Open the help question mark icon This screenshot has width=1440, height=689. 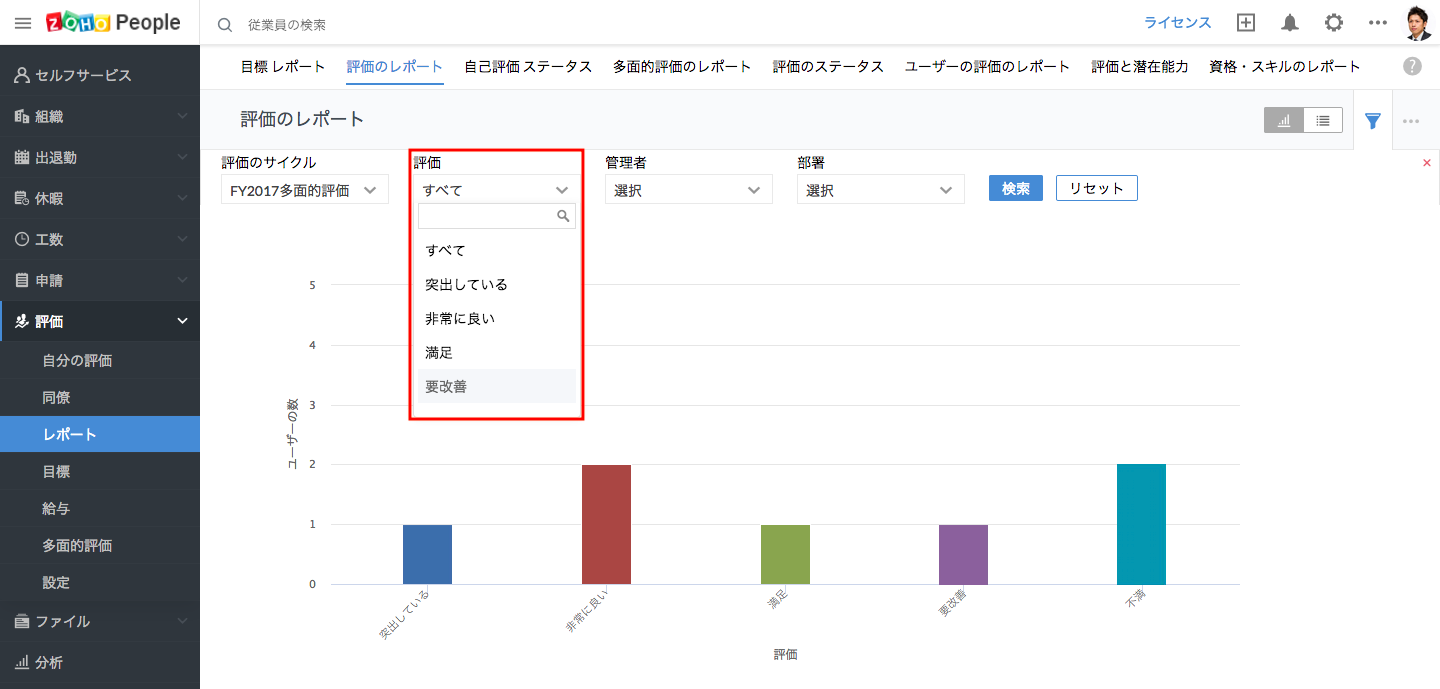tap(1412, 66)
